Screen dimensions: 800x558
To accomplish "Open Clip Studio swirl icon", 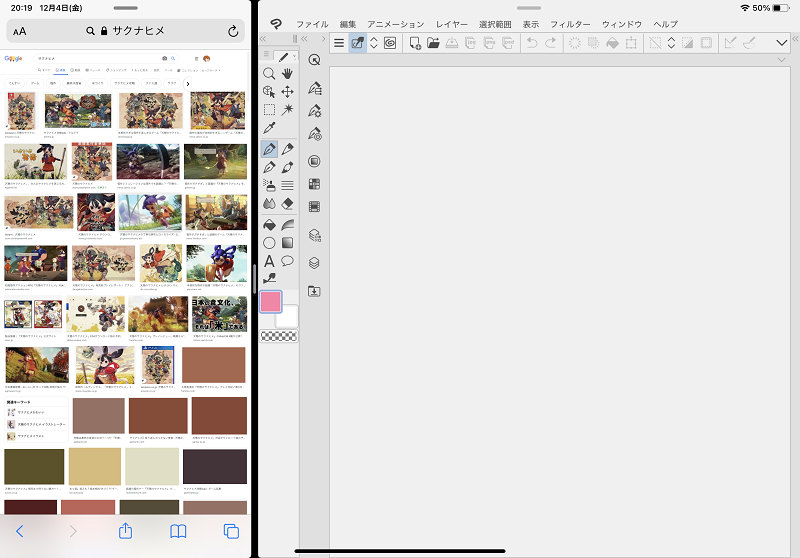I will pos(390,43).
